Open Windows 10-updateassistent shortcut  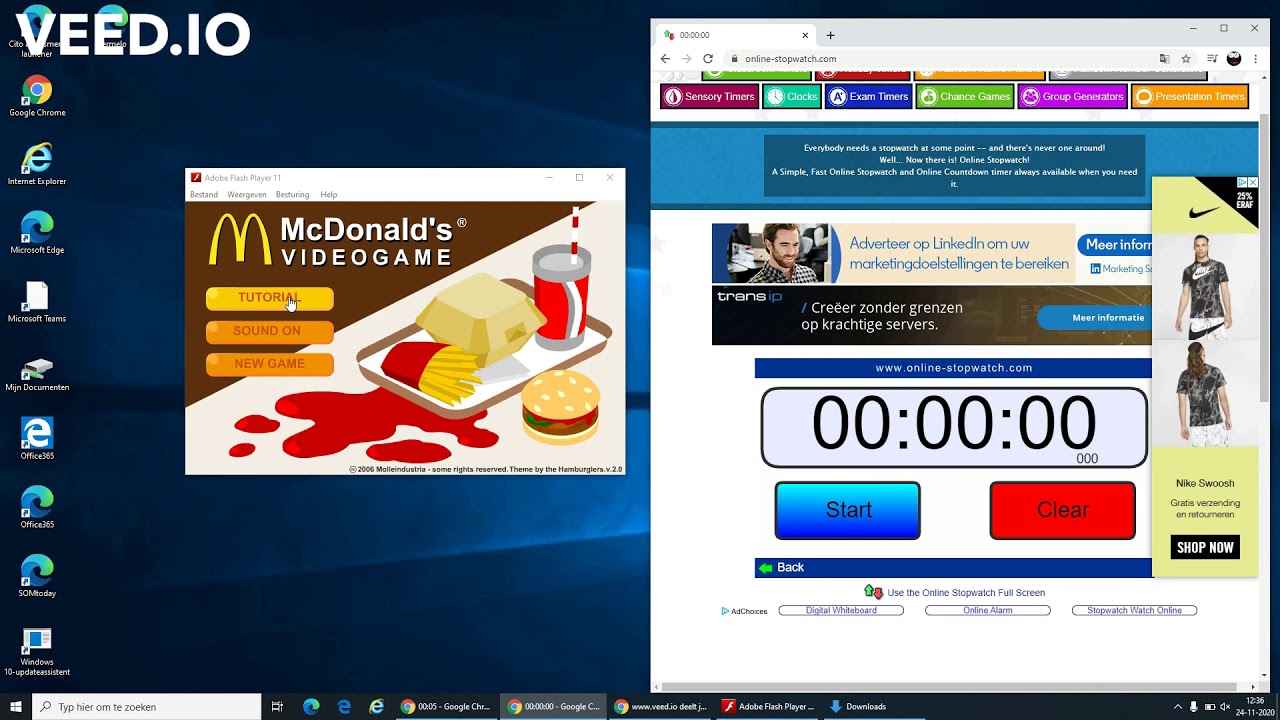(x=37, y=652)
